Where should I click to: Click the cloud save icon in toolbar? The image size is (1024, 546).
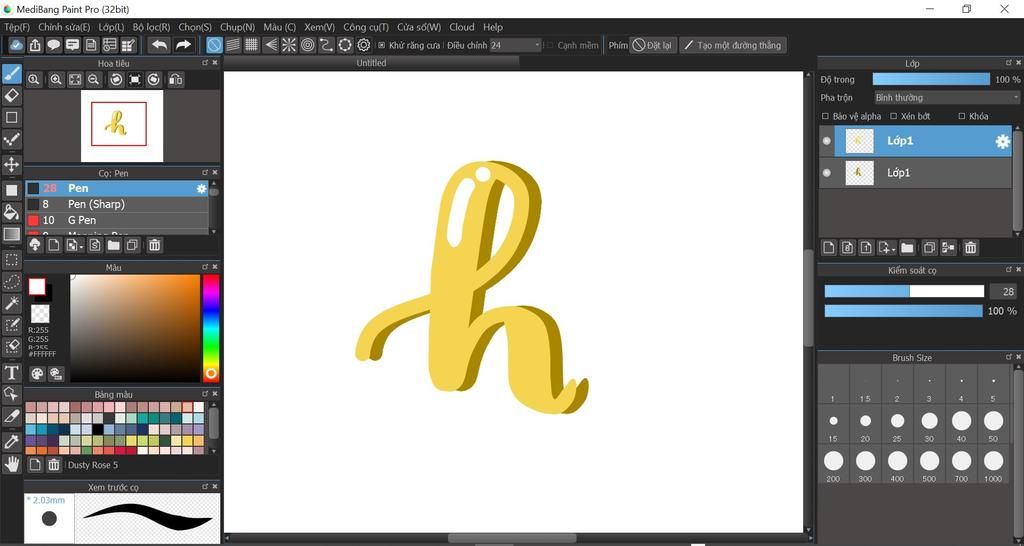click(x=16, y=45)
